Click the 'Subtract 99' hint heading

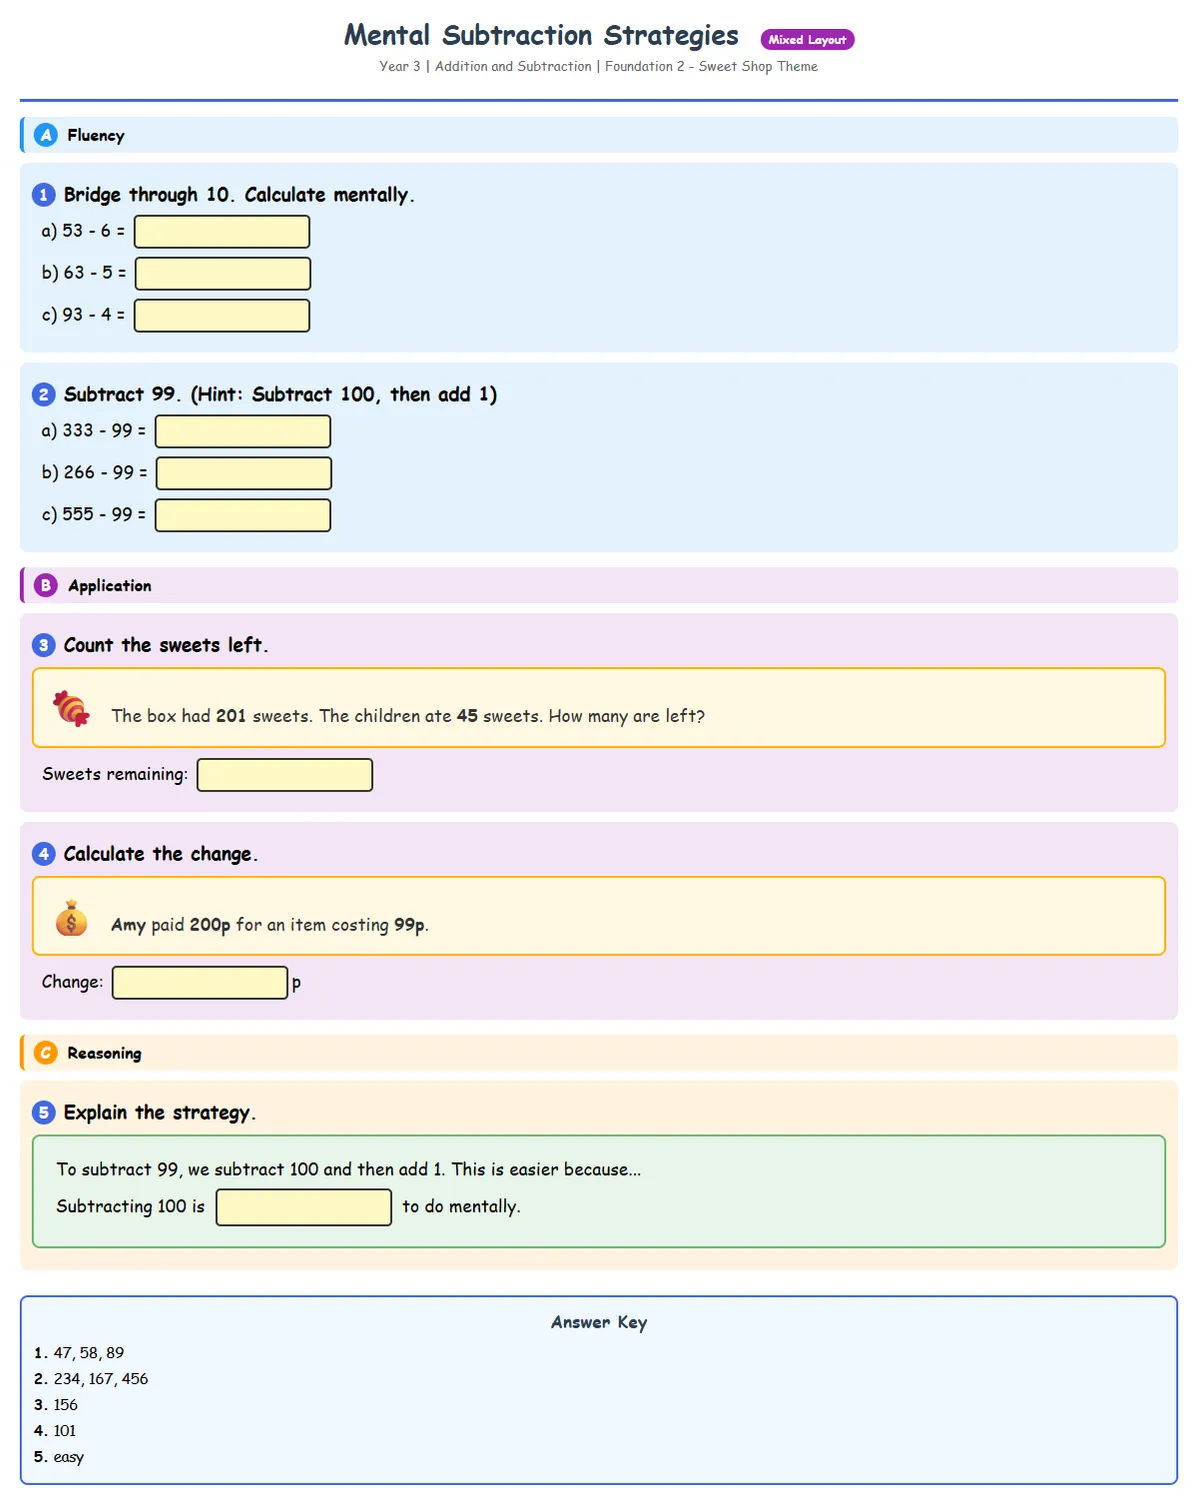(281, 394)
